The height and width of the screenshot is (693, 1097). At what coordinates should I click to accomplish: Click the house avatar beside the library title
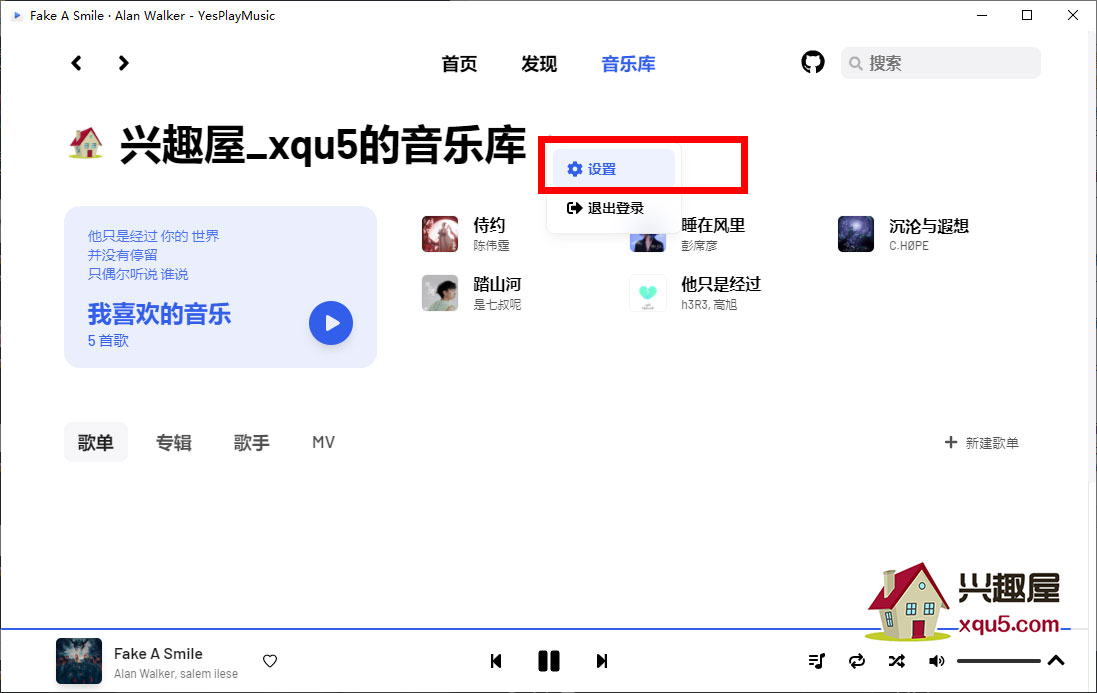[86, 143]
